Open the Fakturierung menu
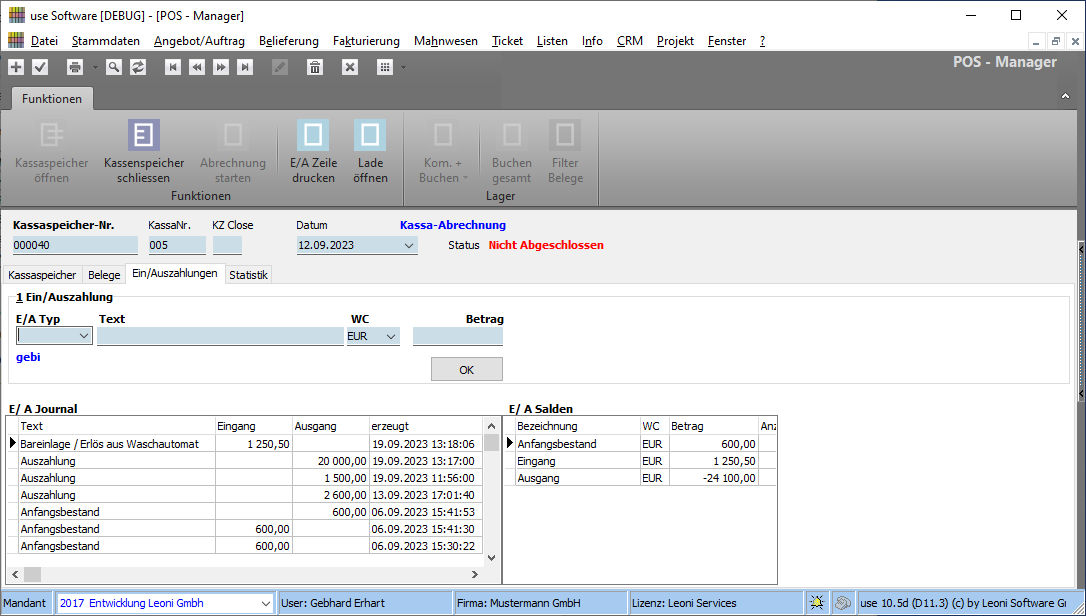Viewport: 1086px width, 616px height. [366, 41]
